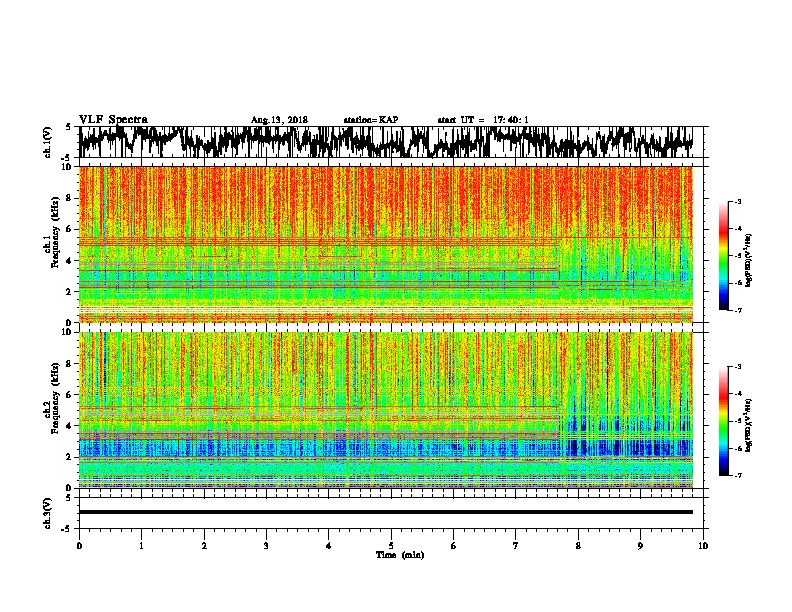
Task: Click time axis tick label "6"
Action: tap(454, 546)
